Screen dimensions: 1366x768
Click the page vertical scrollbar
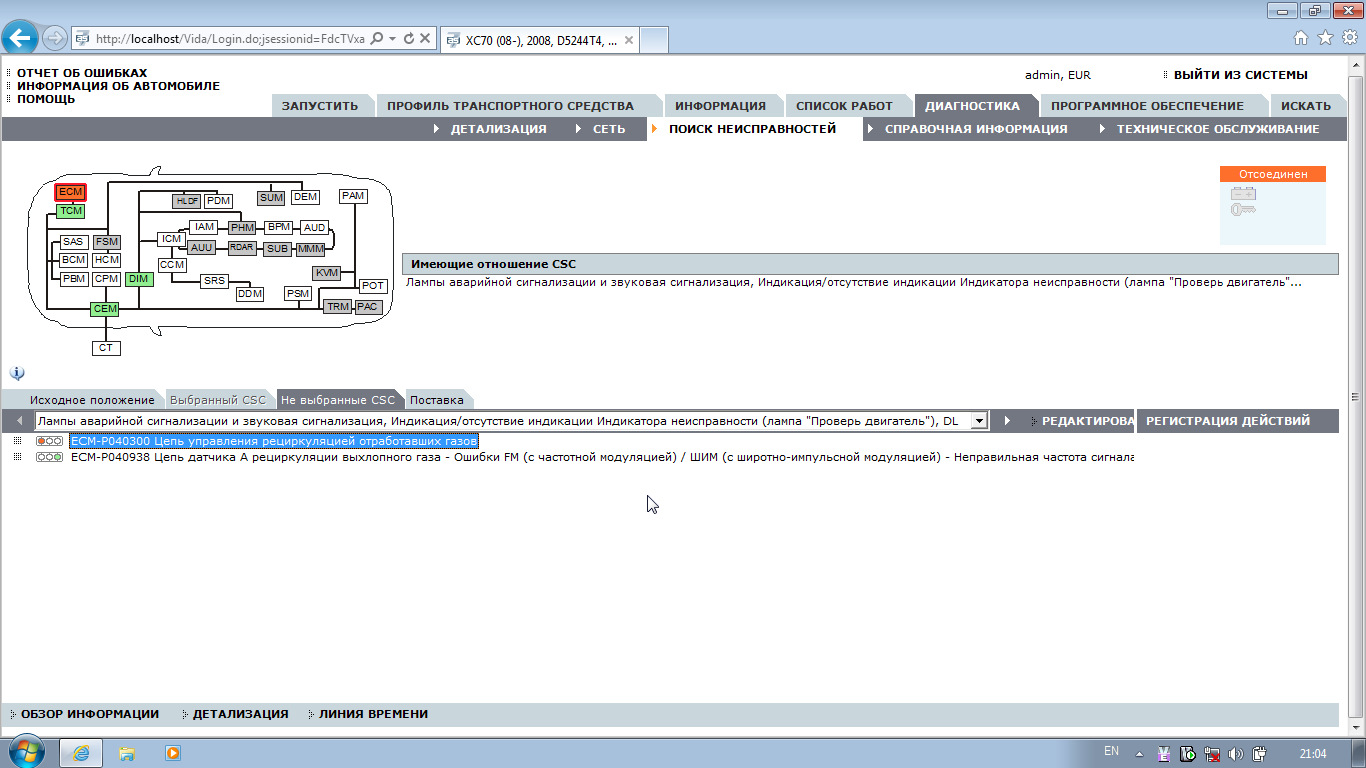pos(1355,395)
